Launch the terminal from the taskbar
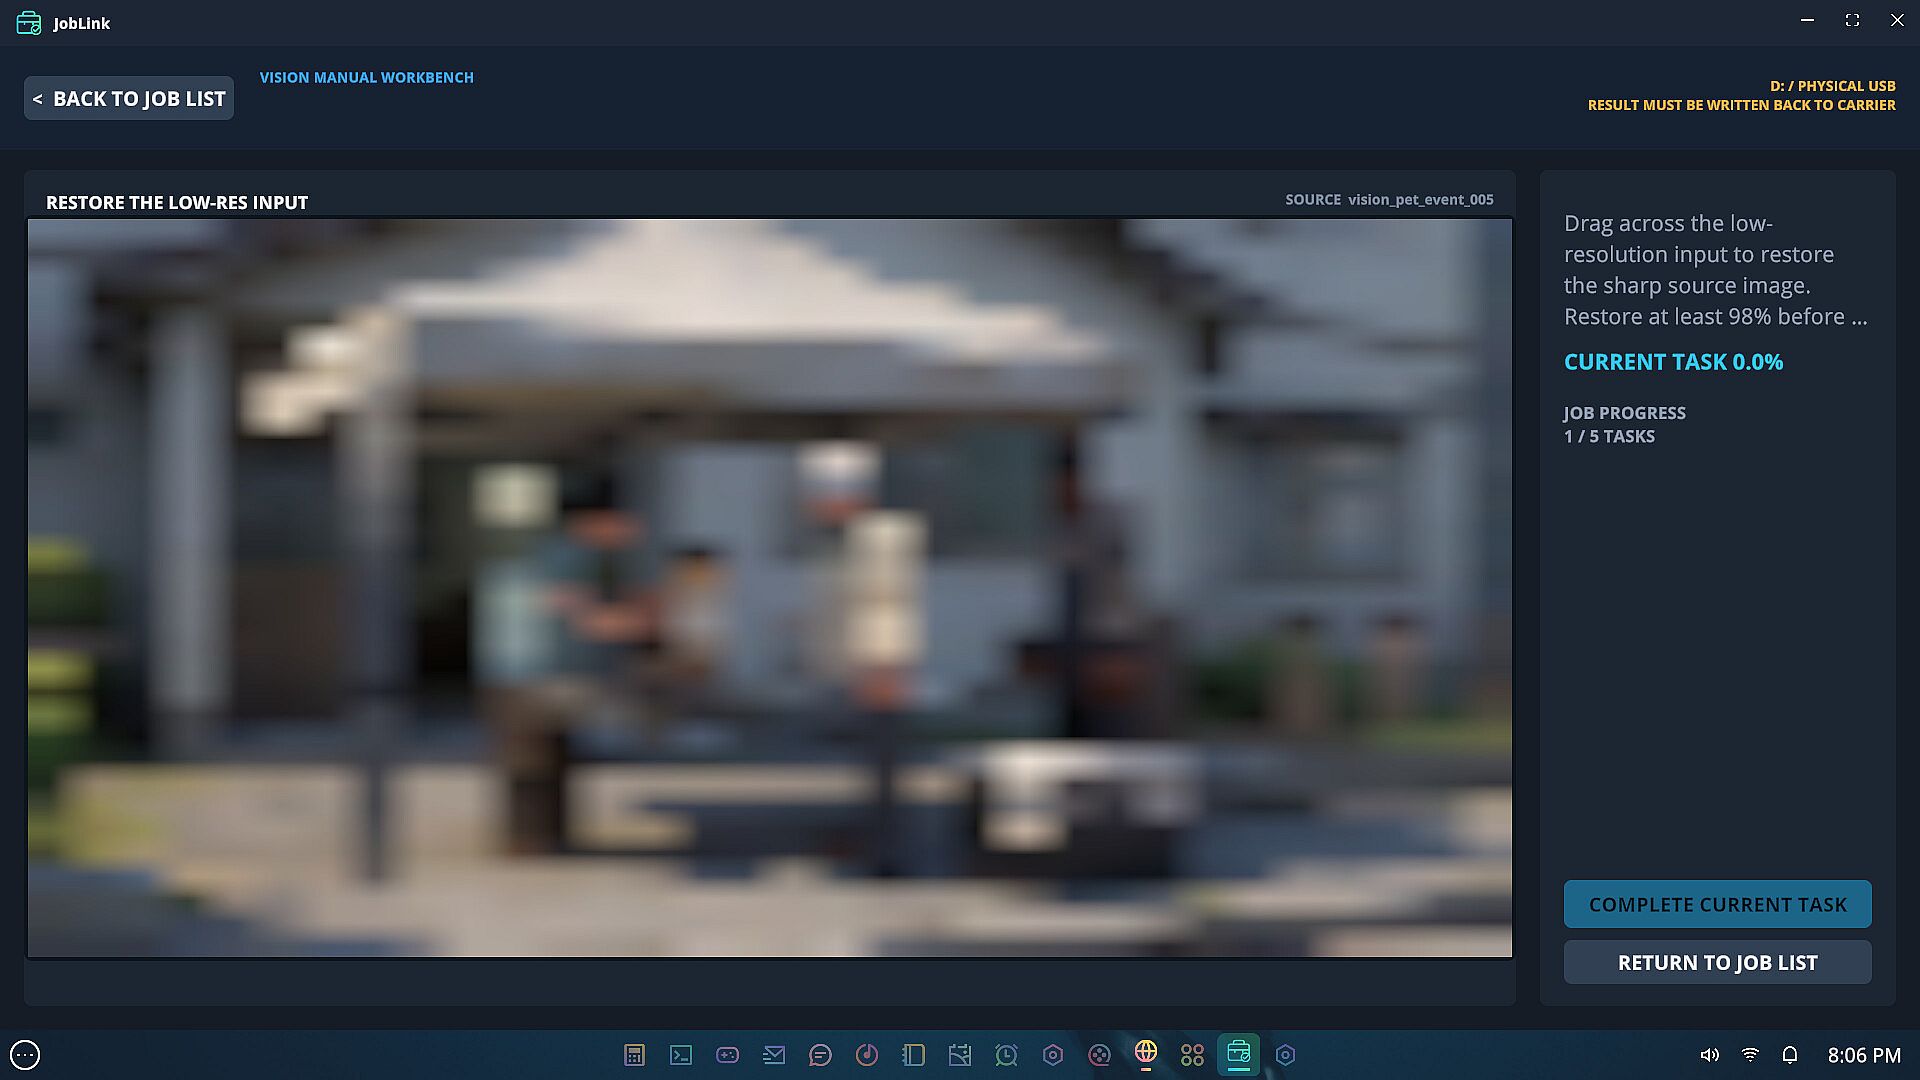 click(x=681, y=1055)
